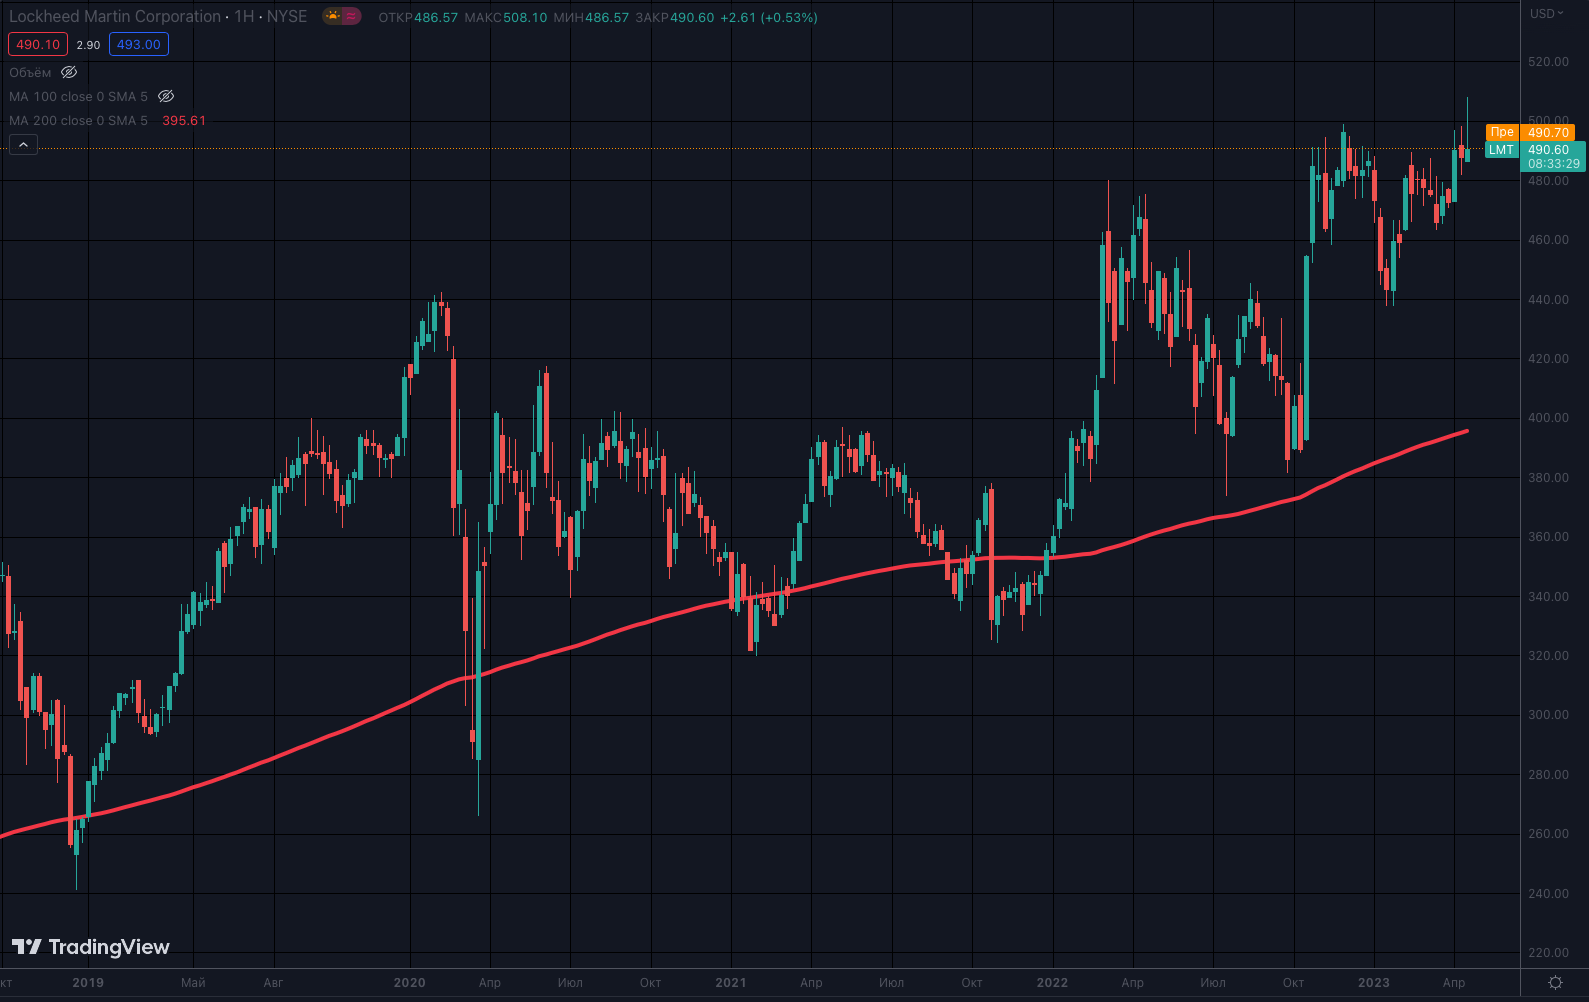Image resolution: width=1589 pixels, height=1002 pixels.
Task: Click the ОТКР 486.57 open value
Action: point(418,17)
